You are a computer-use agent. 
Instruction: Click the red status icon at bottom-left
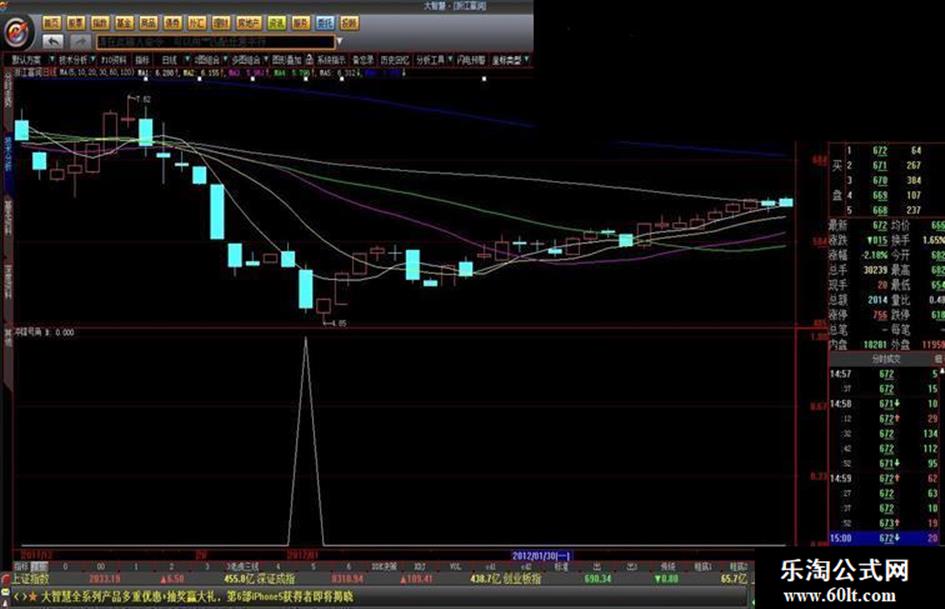point(5,581)
